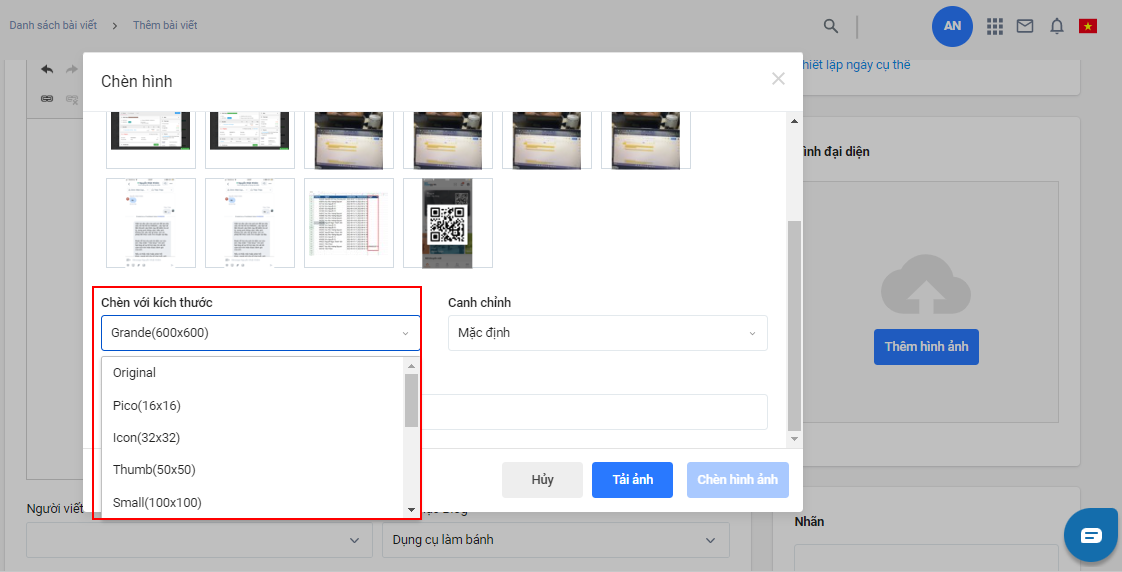The width and height of the screenshot is (1122, 572).
Task: Open the AN user avatar menu
Action: coord(952,26)
